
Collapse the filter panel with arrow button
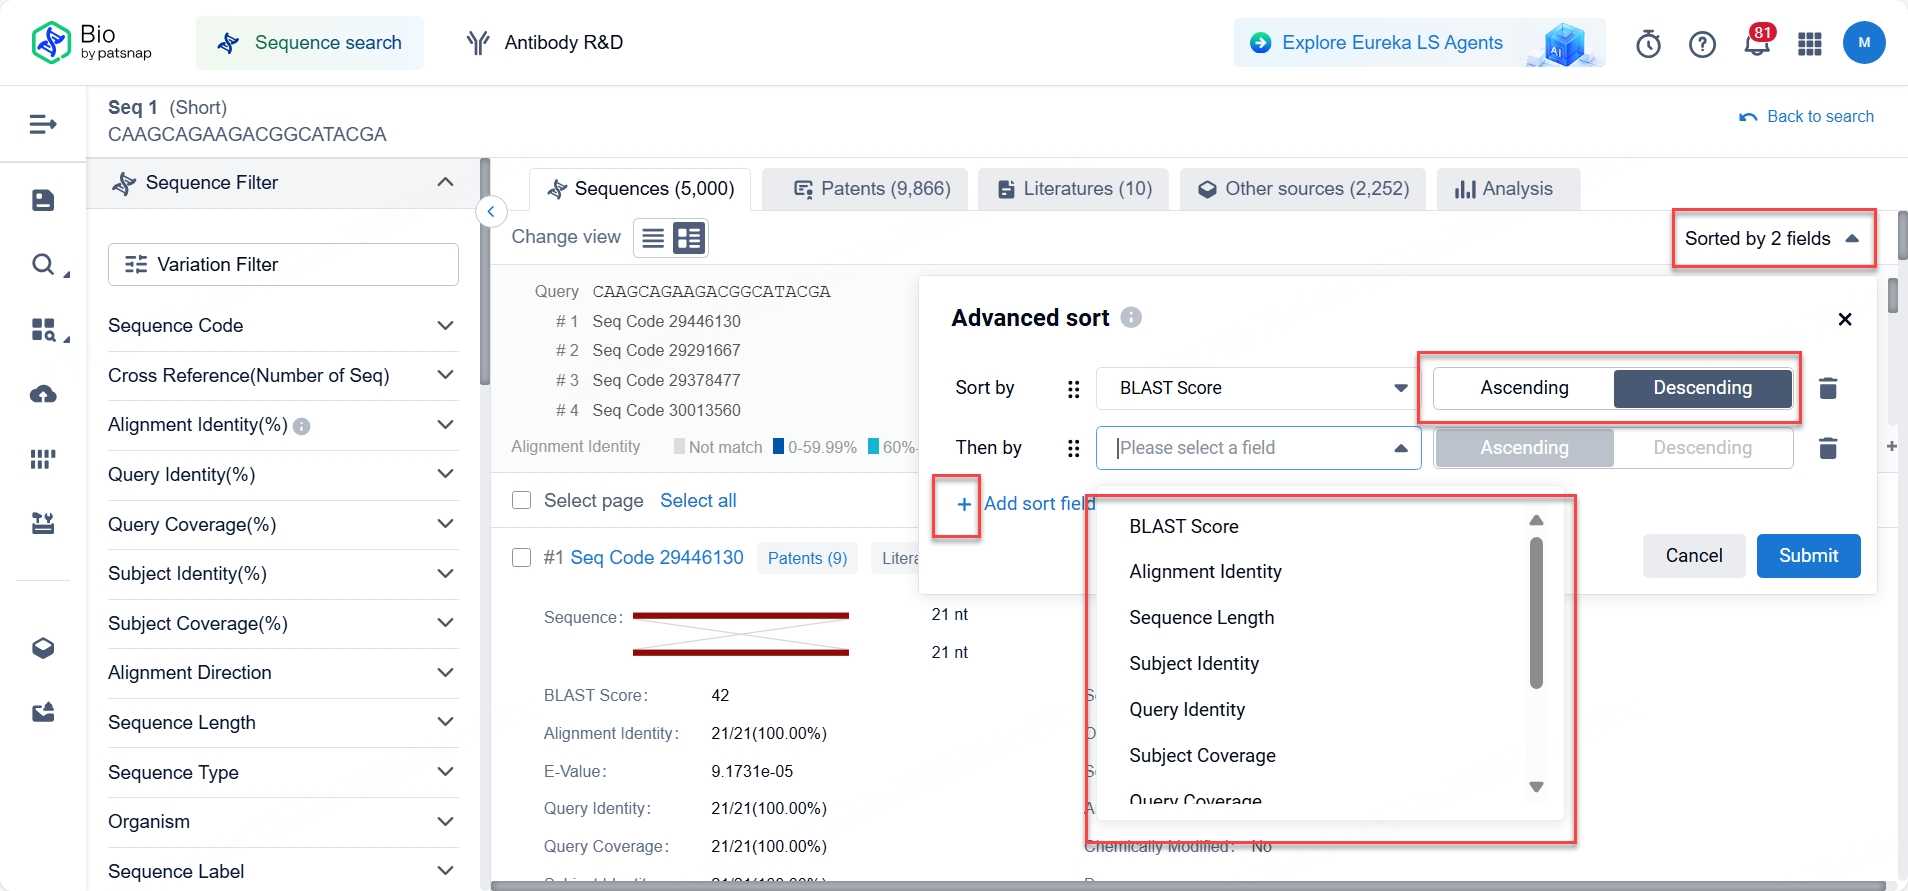(x=491, y=212)
